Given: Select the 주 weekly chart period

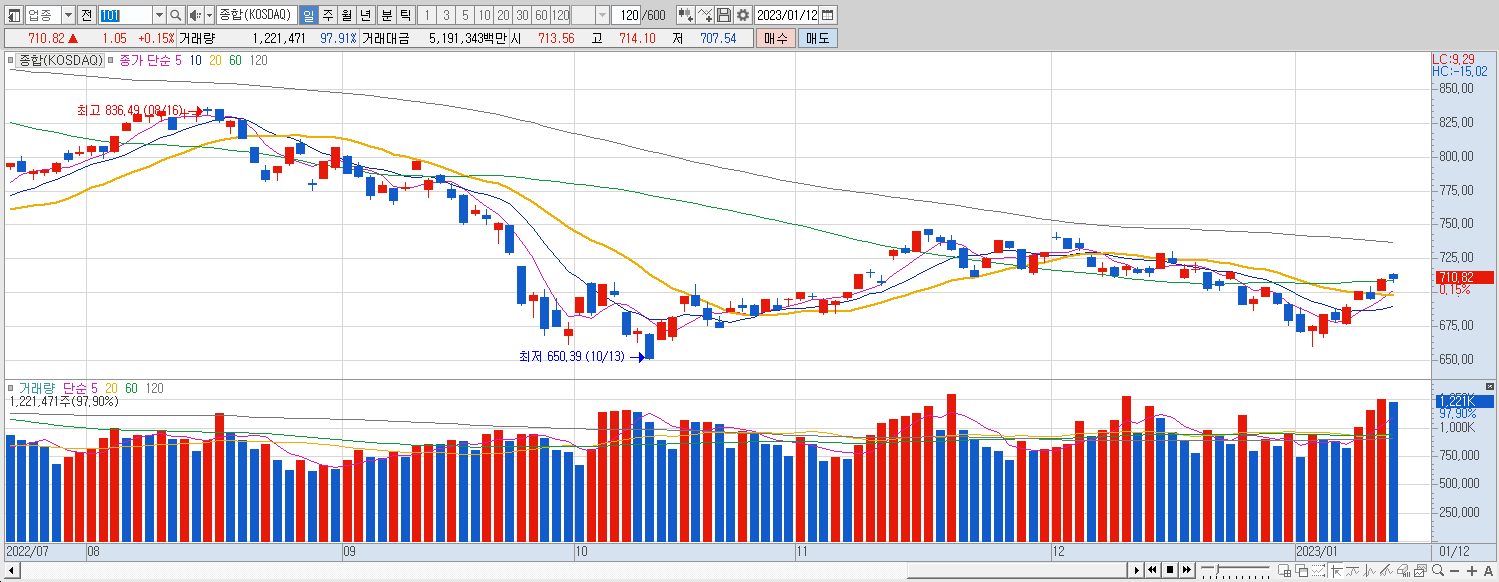Looking at the screenshot, I should tap(327, 15).
